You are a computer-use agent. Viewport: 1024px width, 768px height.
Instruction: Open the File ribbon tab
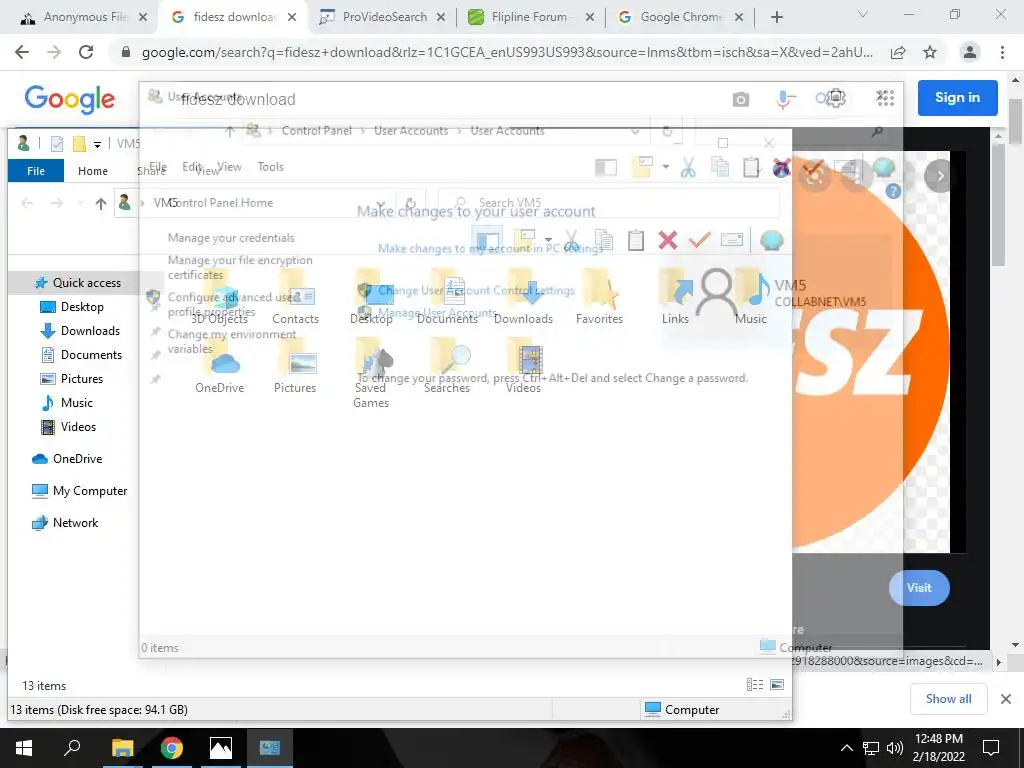[x=36, y=171]
